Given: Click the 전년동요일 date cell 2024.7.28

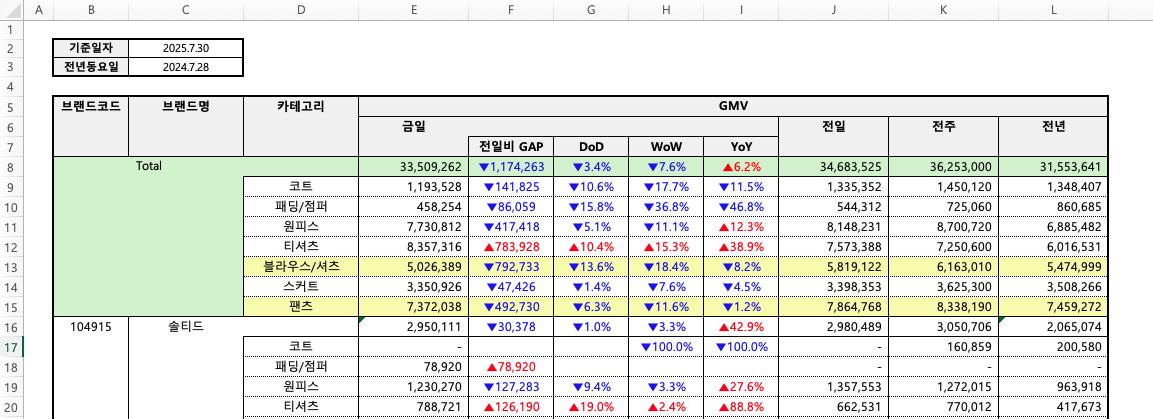Looking at the screenshot, I should [185, 68].
